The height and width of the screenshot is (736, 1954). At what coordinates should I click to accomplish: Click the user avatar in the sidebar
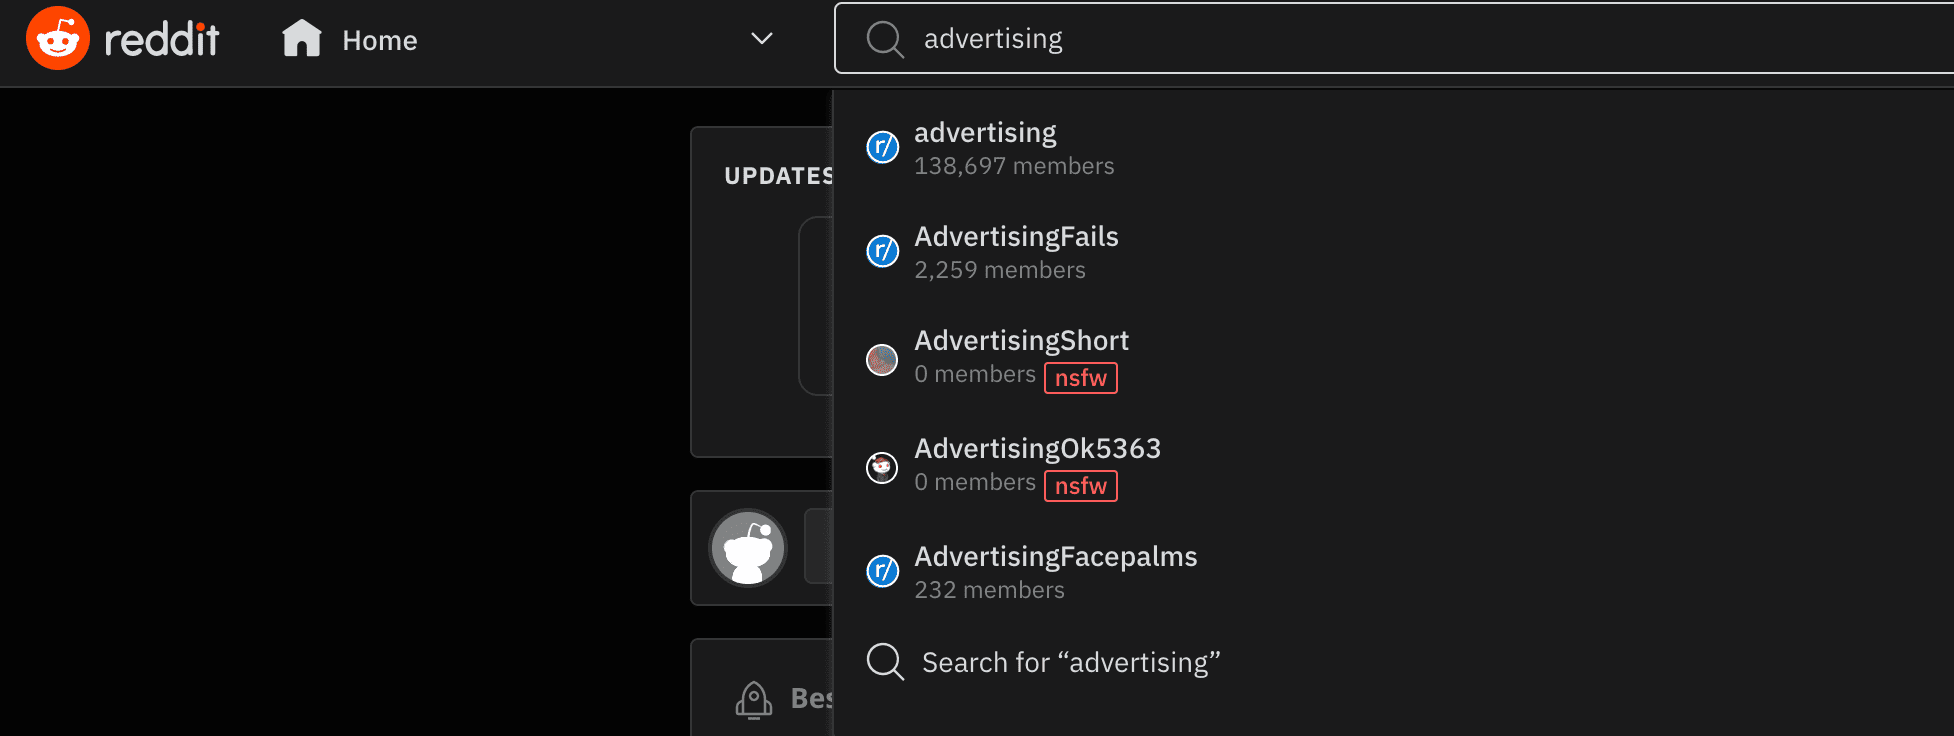point(748,547)
